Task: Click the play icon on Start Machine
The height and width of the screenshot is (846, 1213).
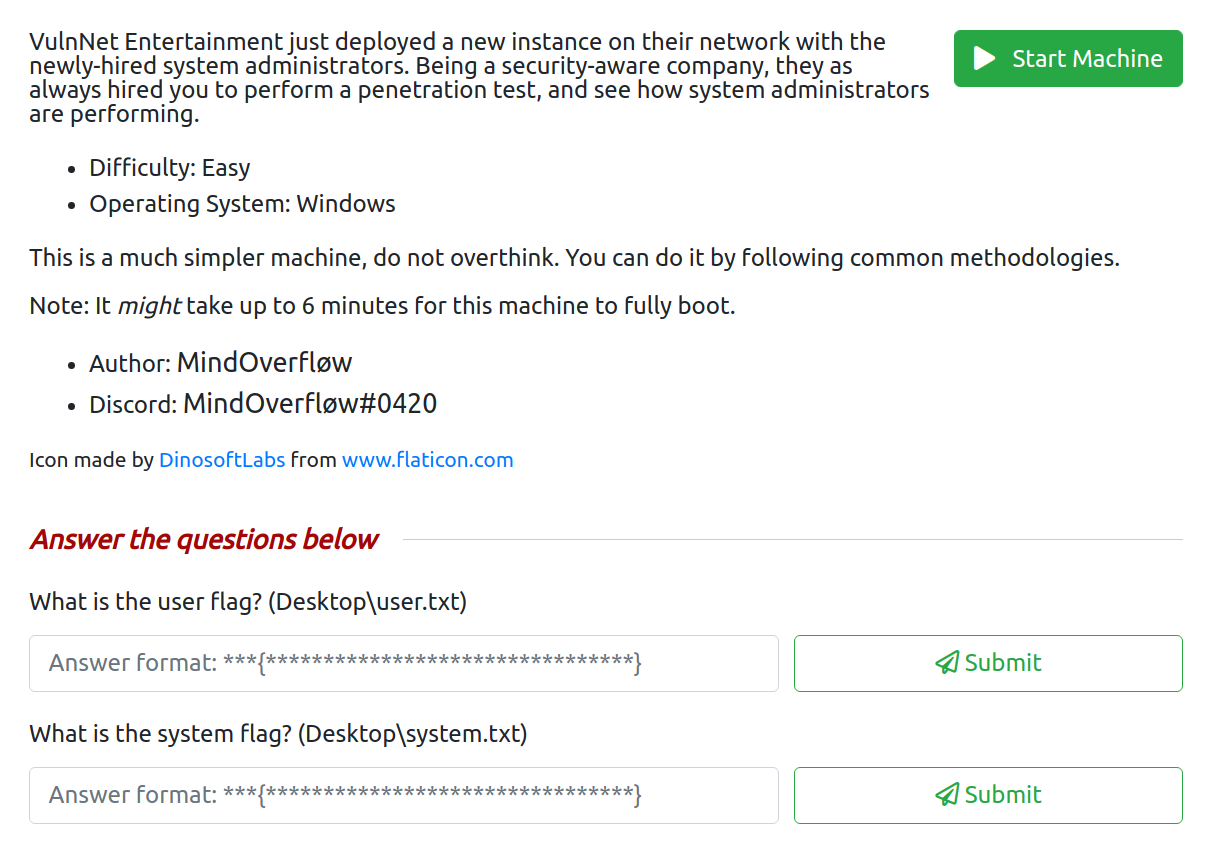Action: [x=984, y=59]
